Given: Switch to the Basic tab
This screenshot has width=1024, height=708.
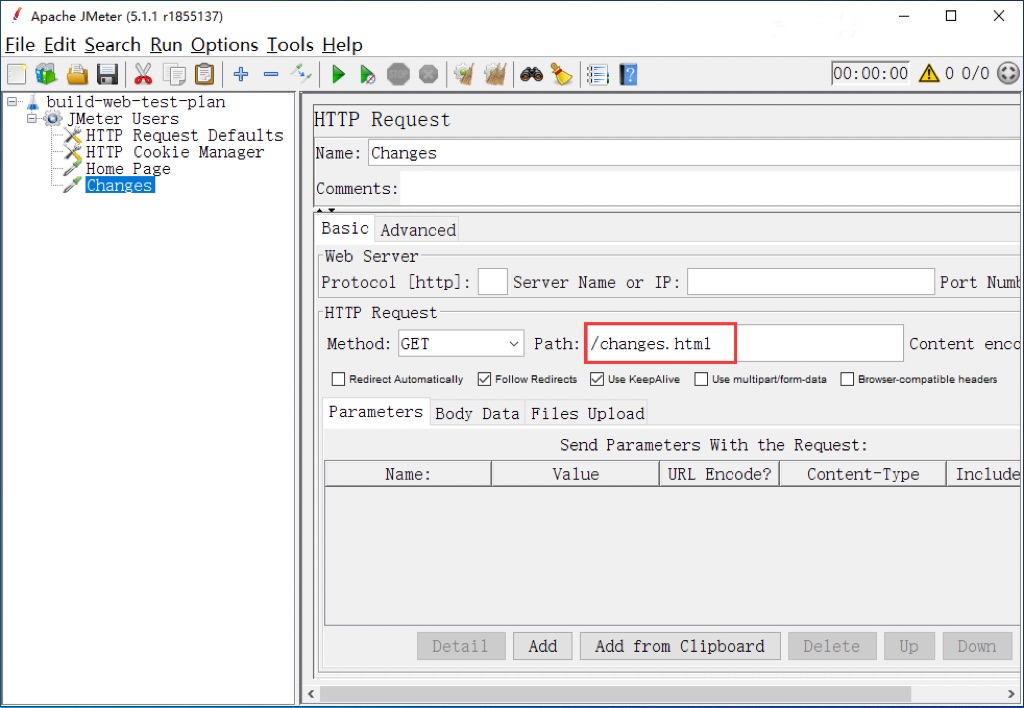Looking at the screenshot, I should [345, 228].
